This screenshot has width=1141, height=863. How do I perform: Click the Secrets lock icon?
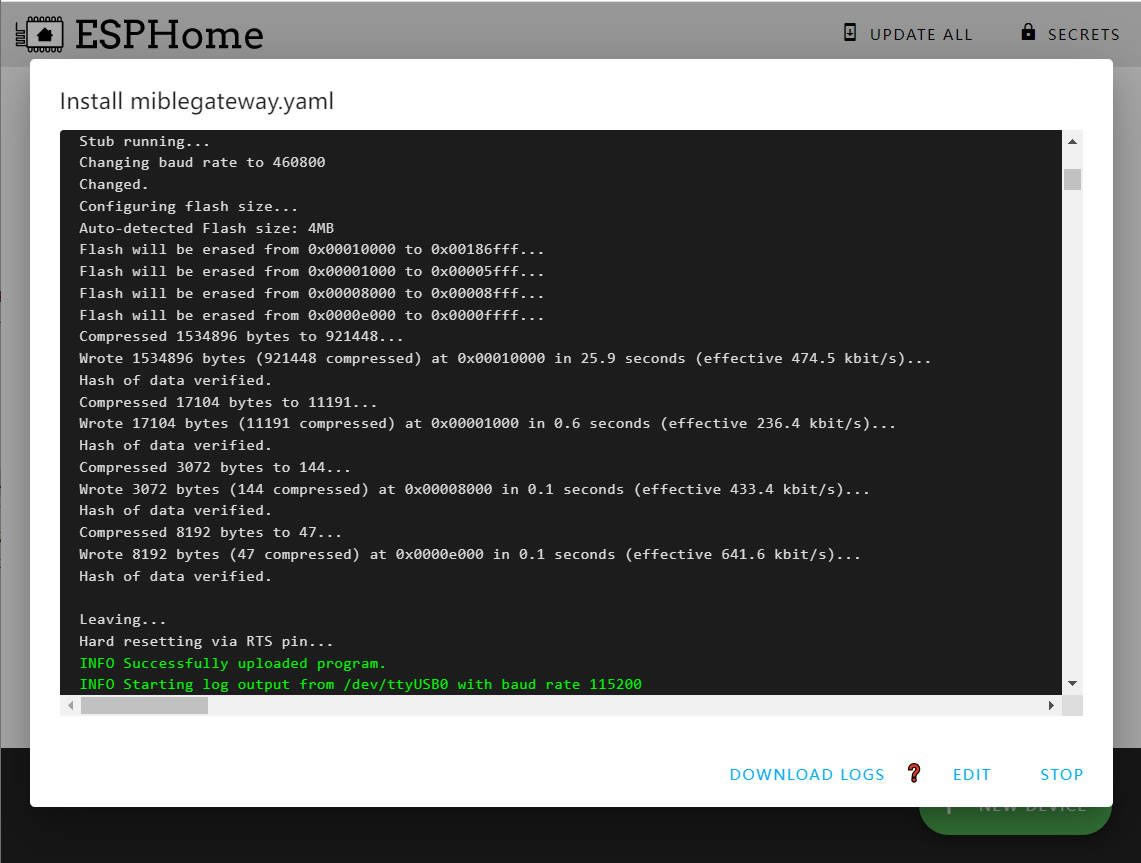point(1027,32)
